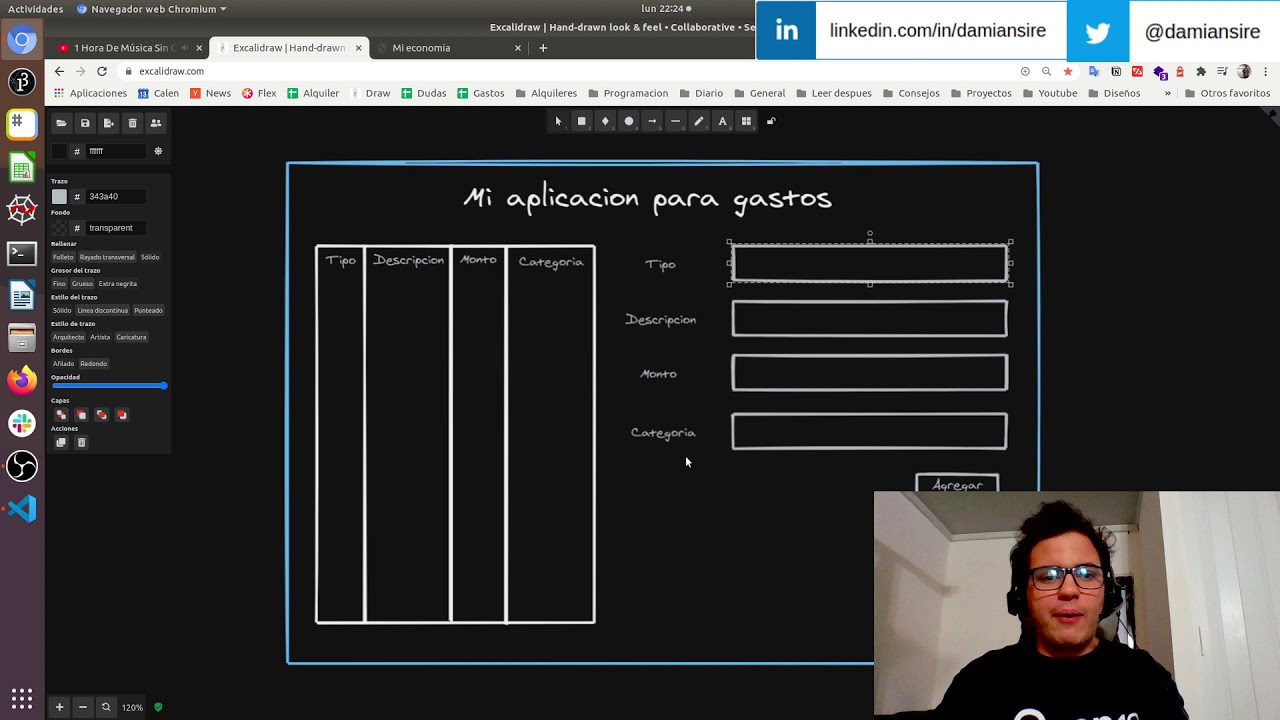The height and width of the screenshot is (720, 1280).
Task: Open Otros favoritos folder
Action: 1227,93
